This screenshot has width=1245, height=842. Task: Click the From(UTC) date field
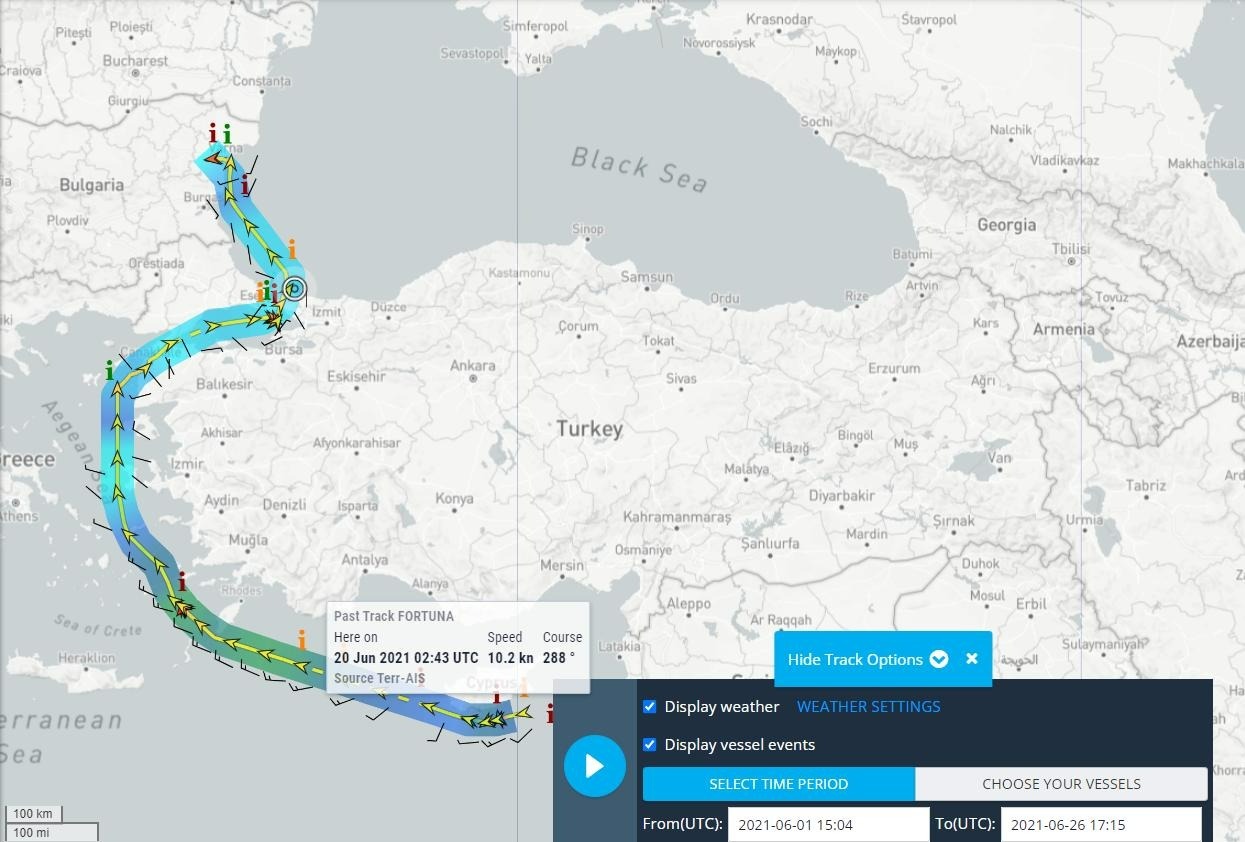point(828,825)
